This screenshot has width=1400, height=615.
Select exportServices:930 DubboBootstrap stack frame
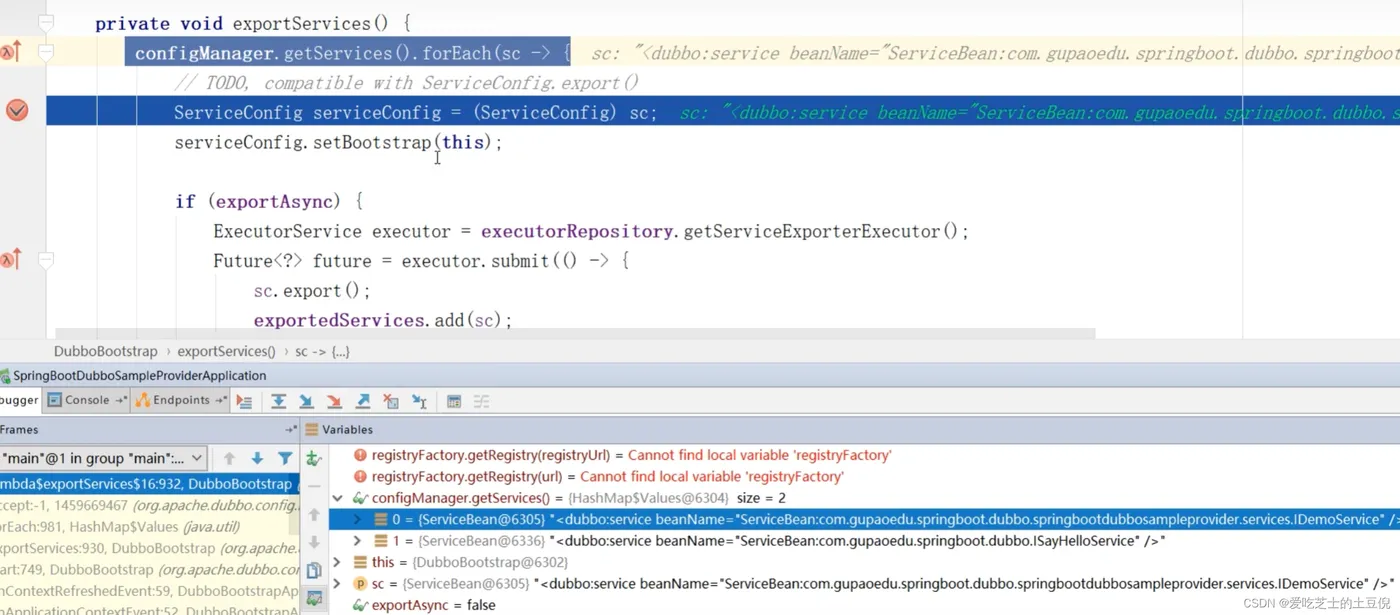coord(150,548)
